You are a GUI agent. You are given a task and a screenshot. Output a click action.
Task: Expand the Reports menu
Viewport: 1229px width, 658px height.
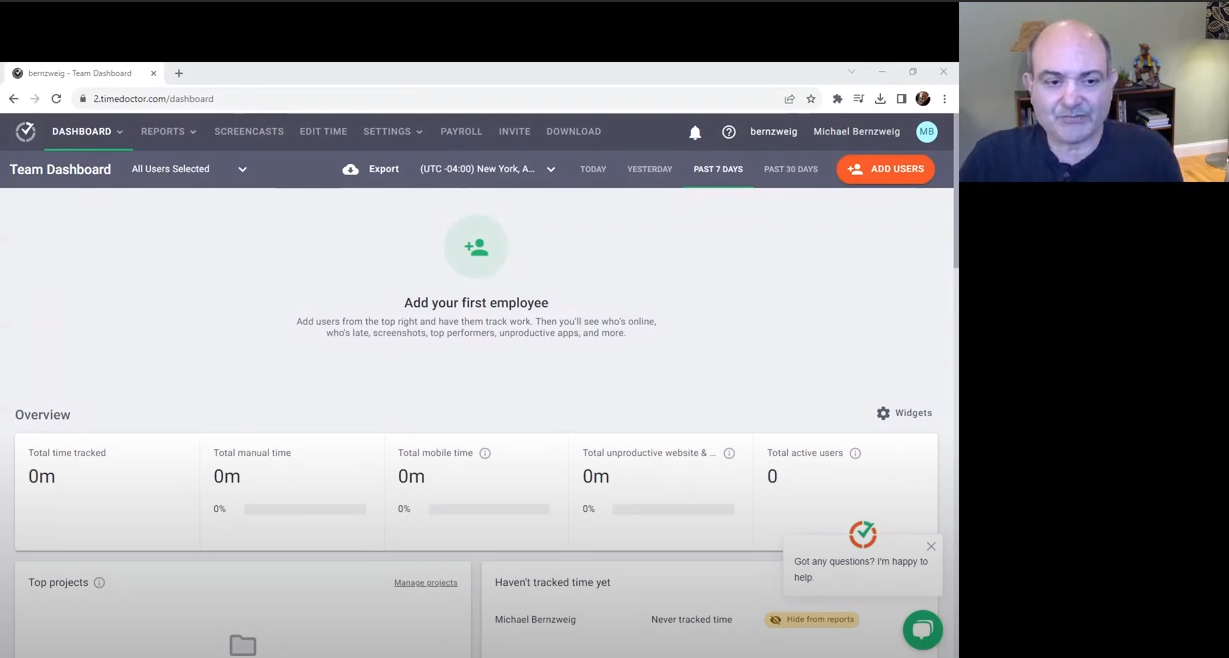click(169, 132)
